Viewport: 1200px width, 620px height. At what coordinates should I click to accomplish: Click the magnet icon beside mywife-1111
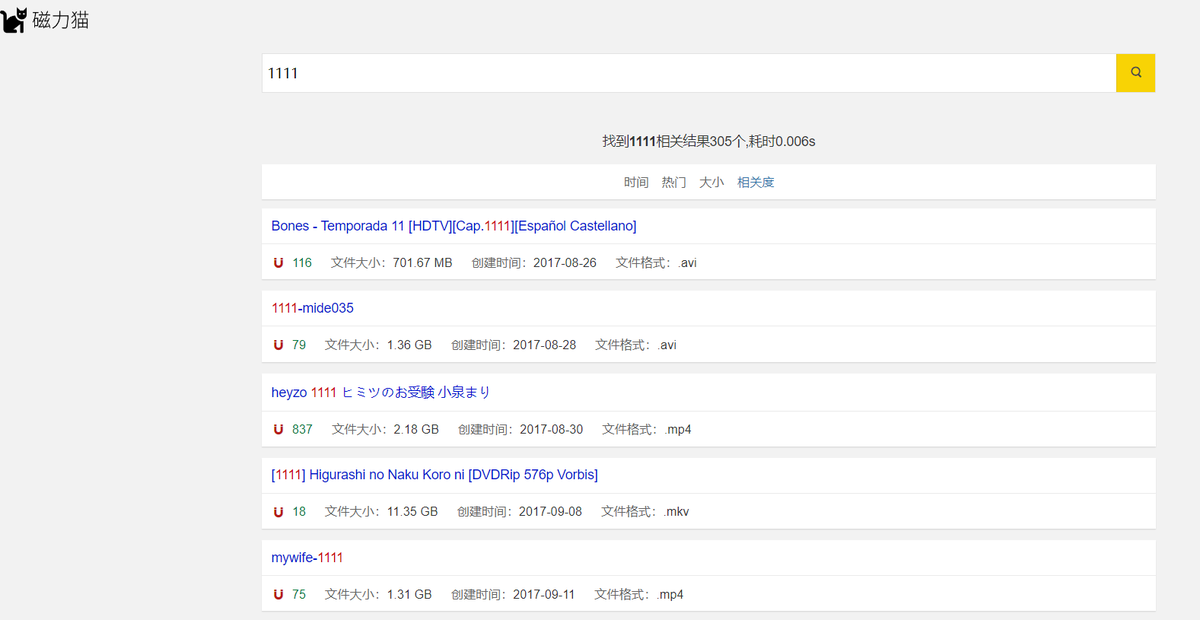click(x=277, y=593)
